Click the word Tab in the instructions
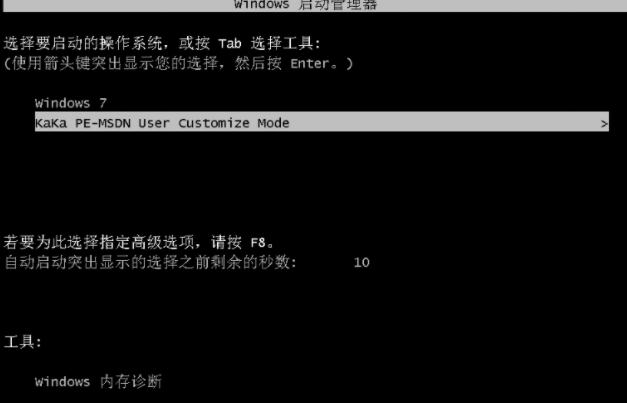 pyautogui.click(x=230, y=43)
